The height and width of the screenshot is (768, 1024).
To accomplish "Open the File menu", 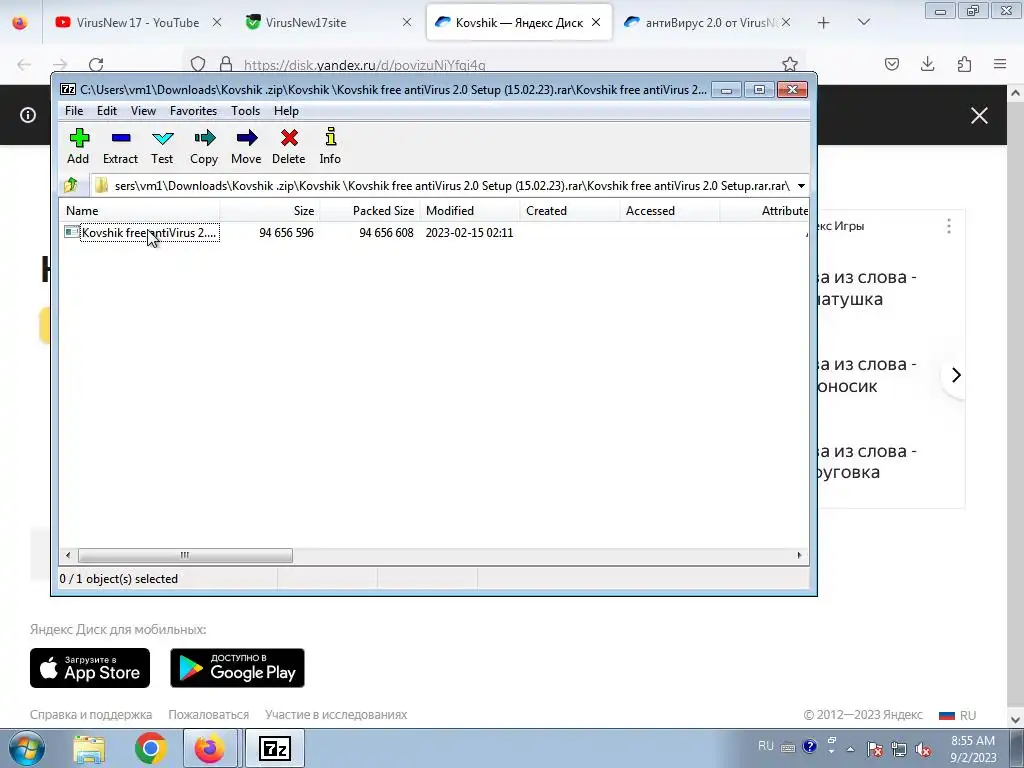I will (74, 111).
